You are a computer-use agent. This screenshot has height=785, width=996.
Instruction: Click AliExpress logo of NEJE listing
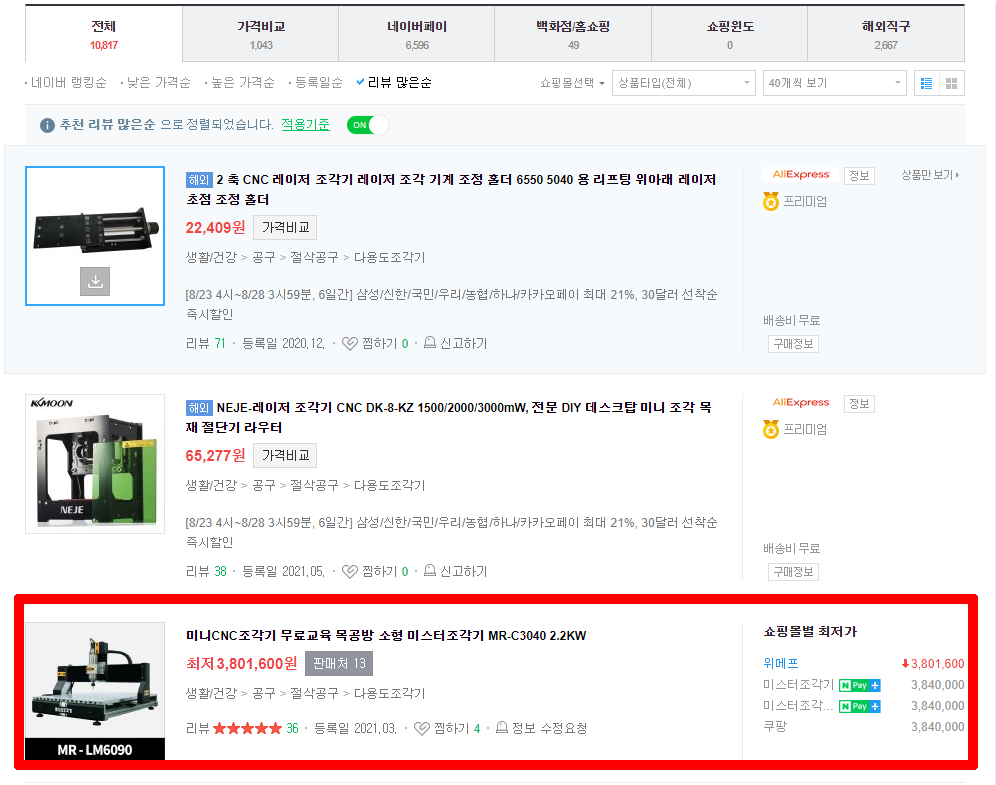coord(801,403)
